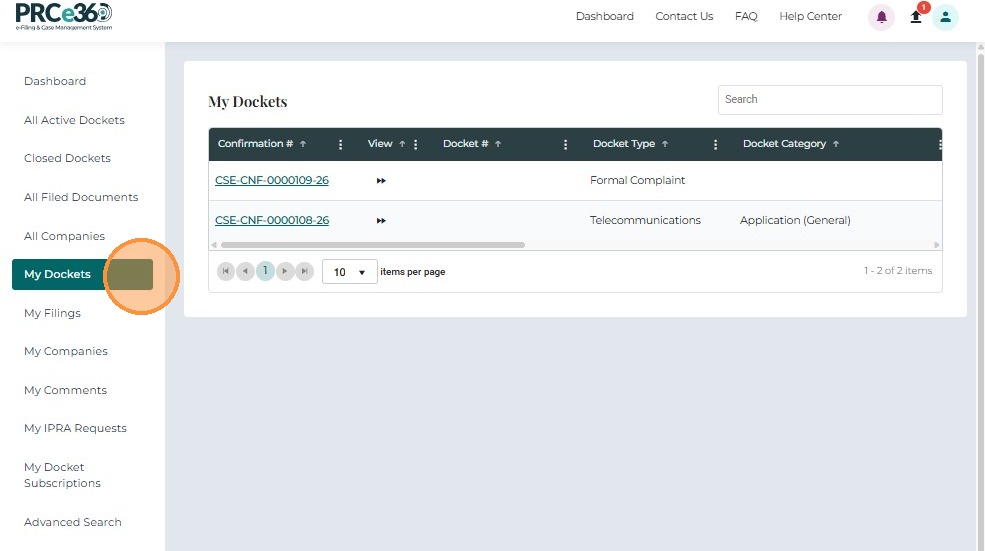Screen dimensions: 985x551
Task: Go to next page of dockets
Action: (x=285, y=271)
